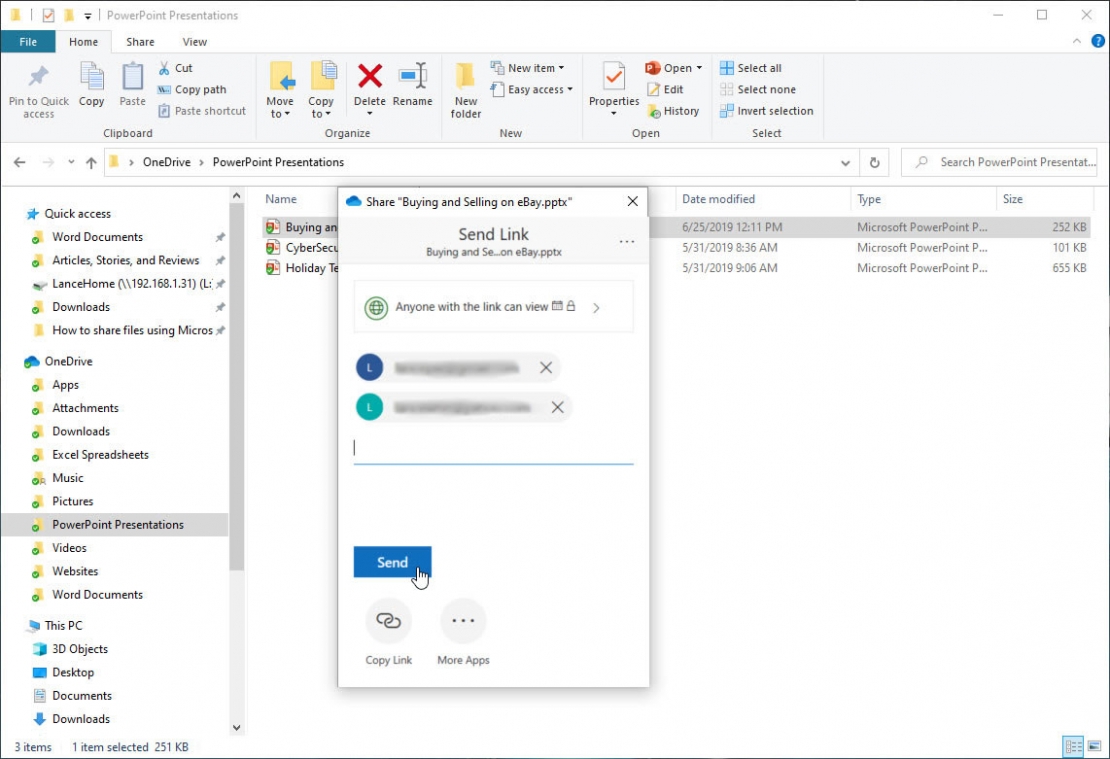This screenshot has height=759, width=1110.
Task: Click Invert selection in the Select group
Action: tap(766, 111)
